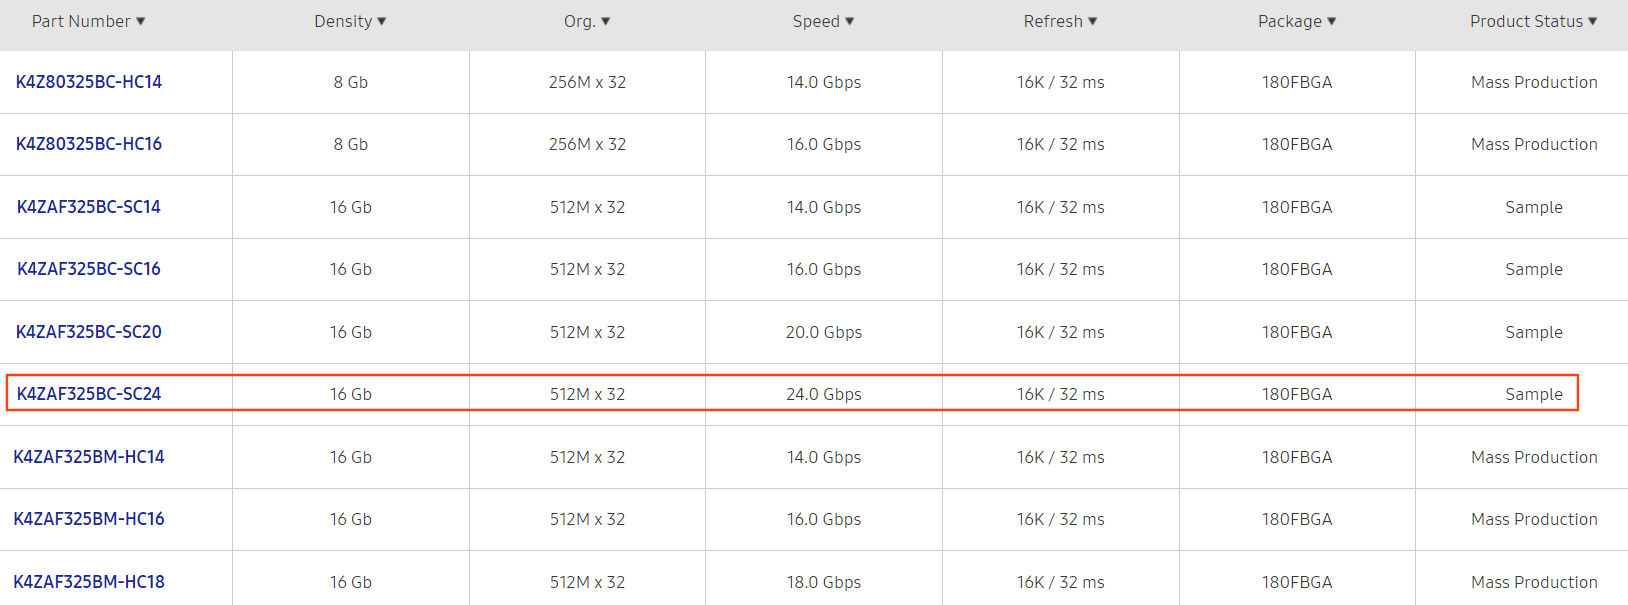The image size is (1628, 605).
Task: Click the Sample status in the K4ZAF325BC-SC24 row
Action: pos(1534,394)
